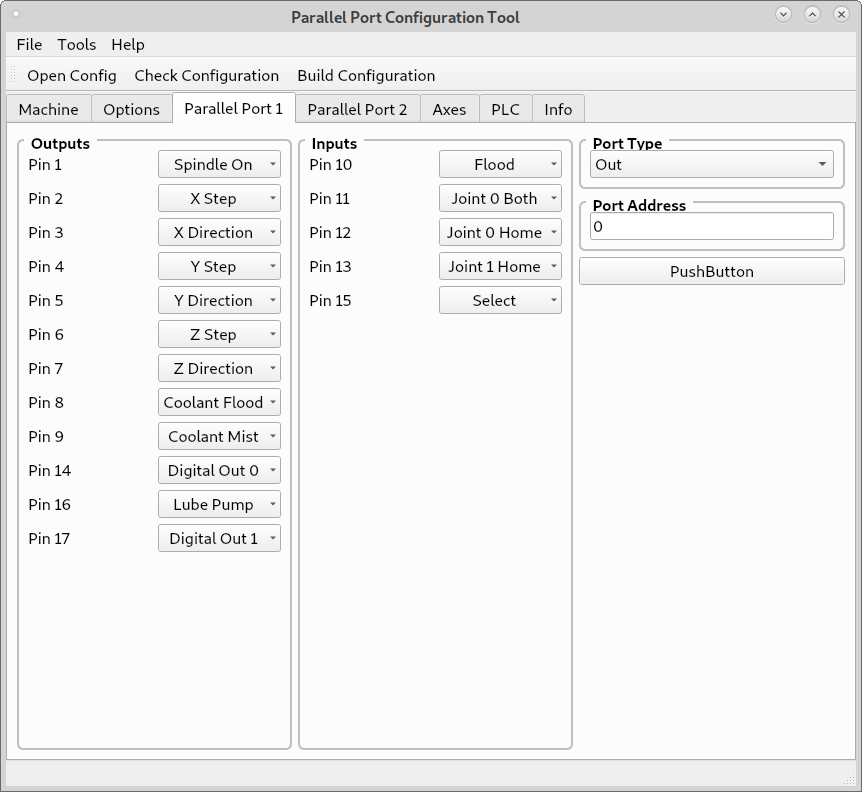
Task: Click the Pin 15 label
Action: click(x=330, y=301)
